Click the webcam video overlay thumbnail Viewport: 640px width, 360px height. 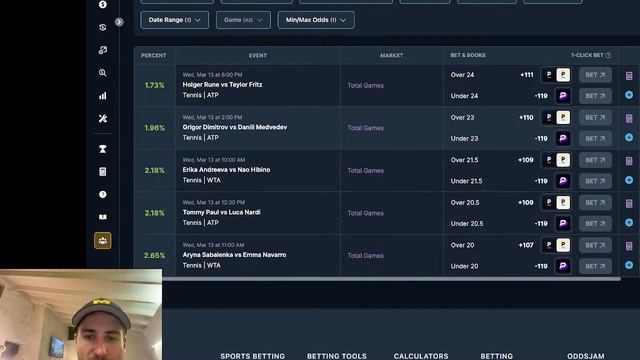81,314
